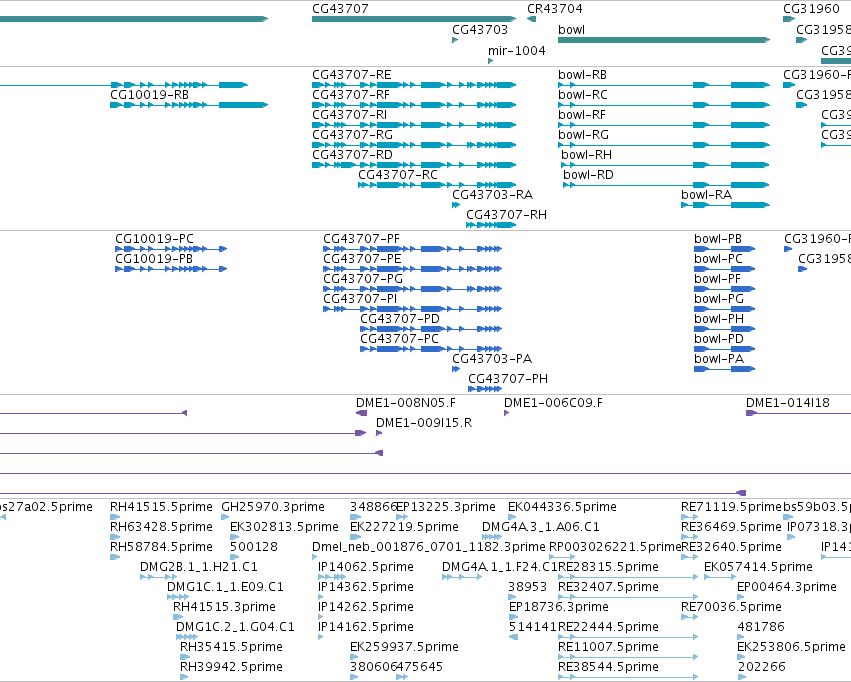Select transcript CG43707-RD label
851x682 pixels.
click(352, 155)
